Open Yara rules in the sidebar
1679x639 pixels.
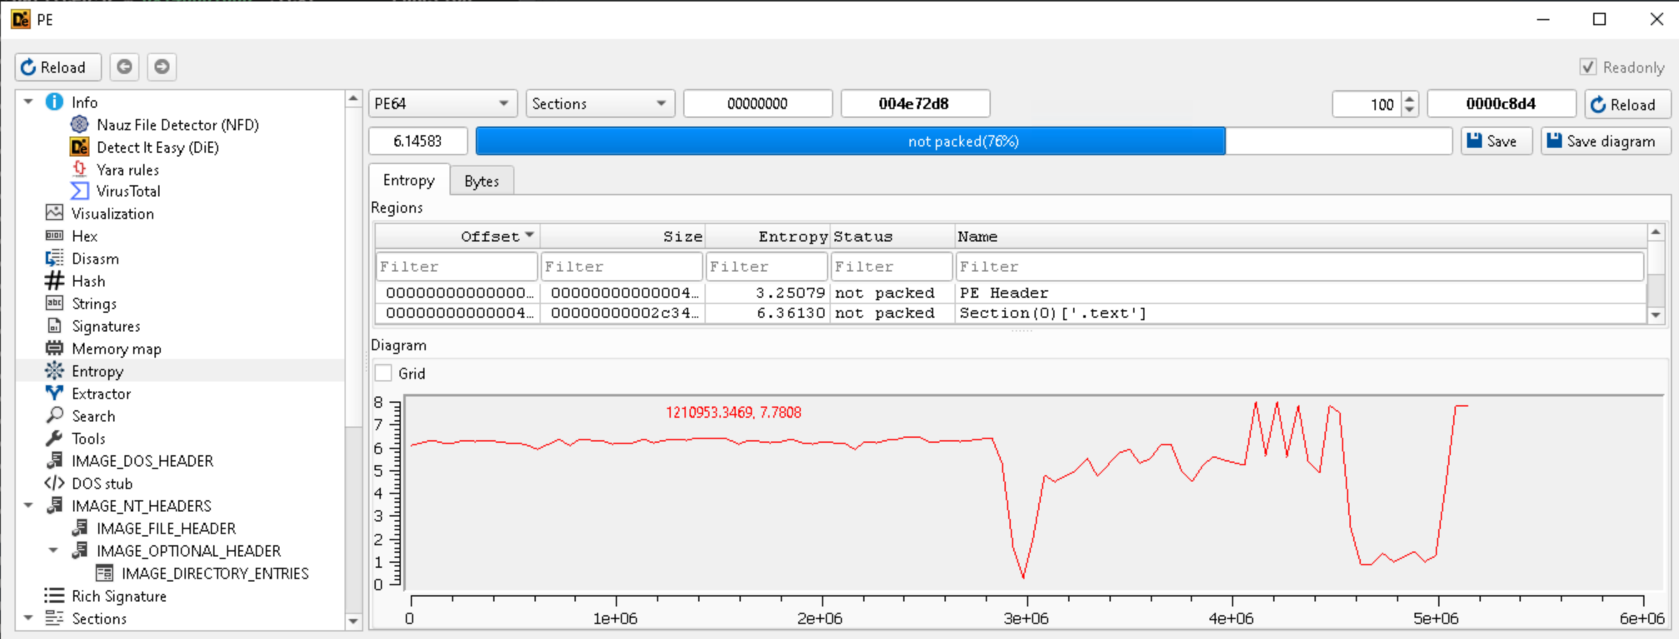pos(127,170)
